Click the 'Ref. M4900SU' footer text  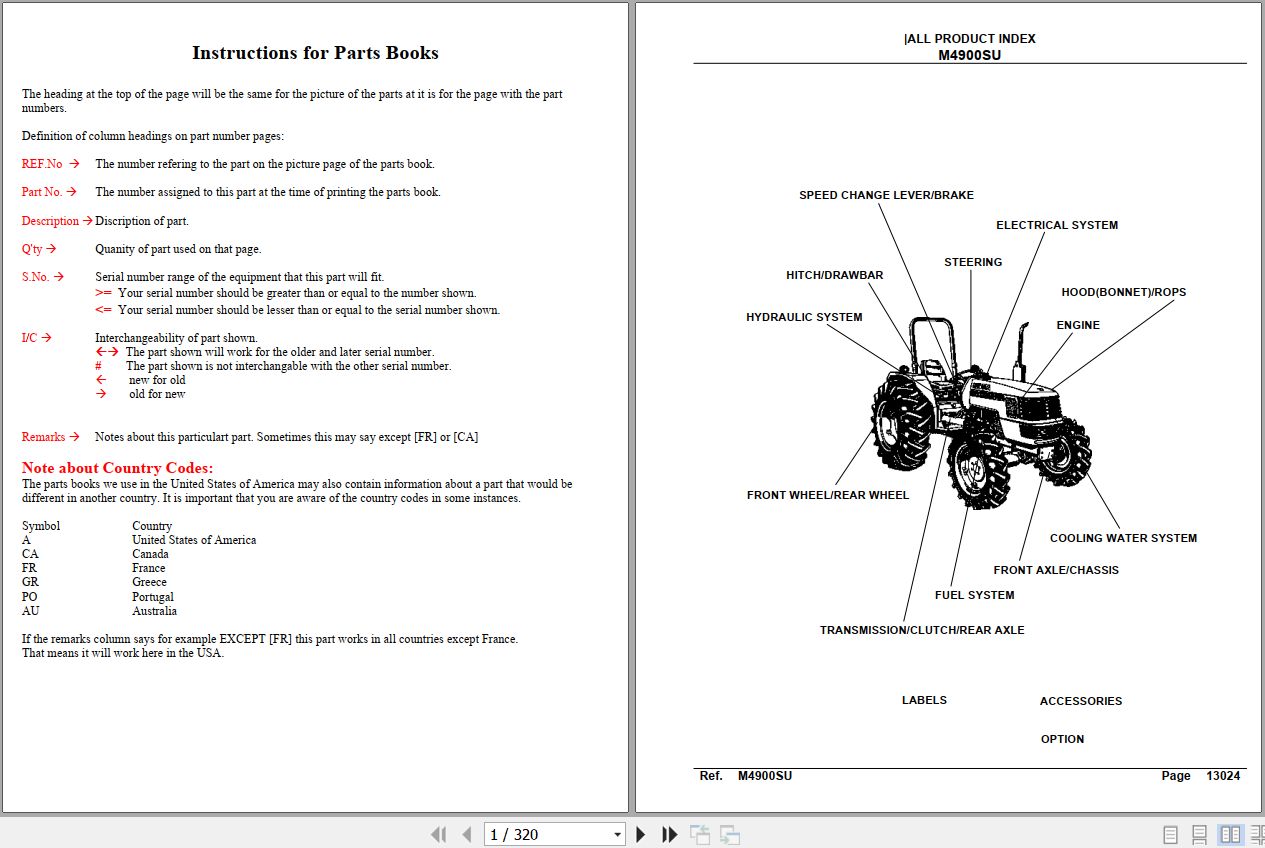coord(746,776)
